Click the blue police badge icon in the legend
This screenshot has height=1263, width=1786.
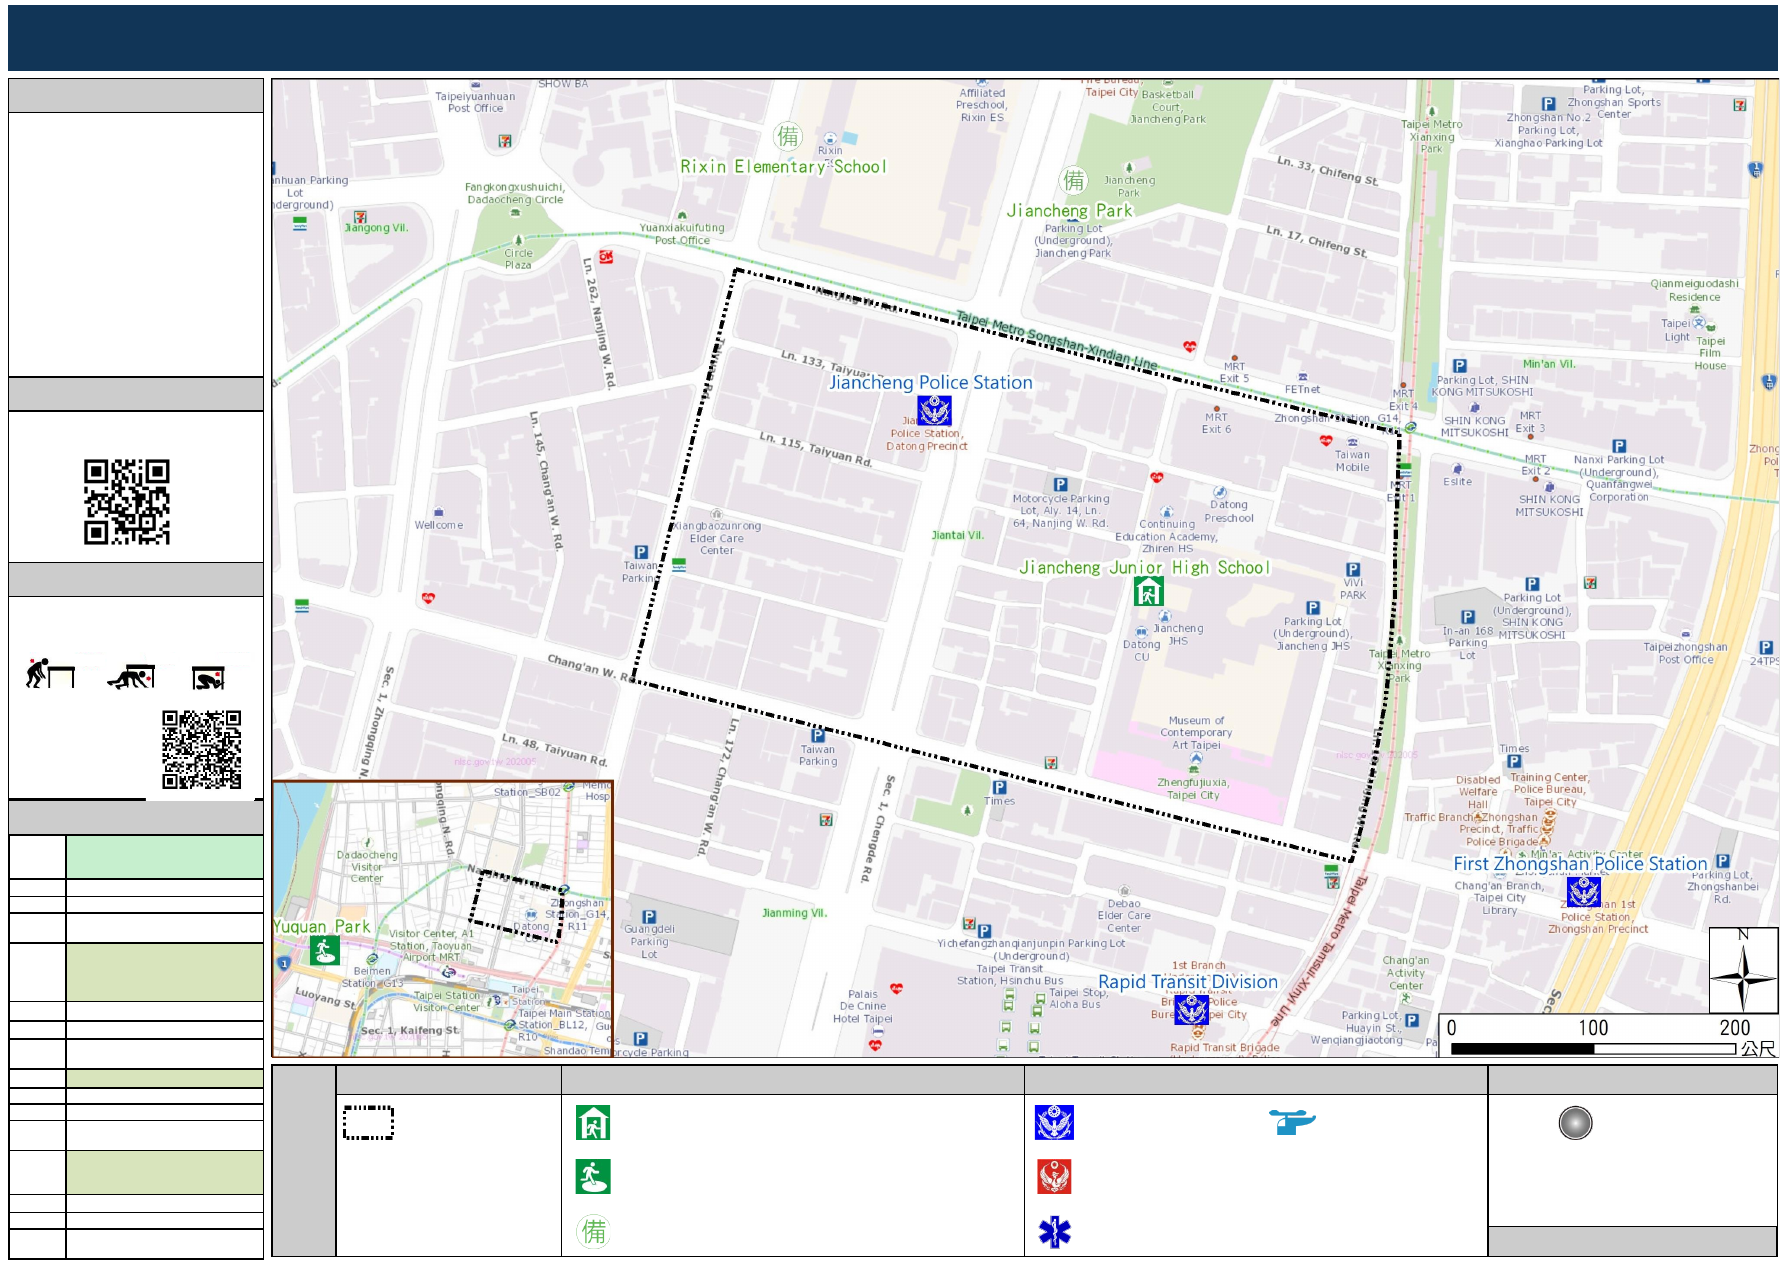(1054, 1123)
